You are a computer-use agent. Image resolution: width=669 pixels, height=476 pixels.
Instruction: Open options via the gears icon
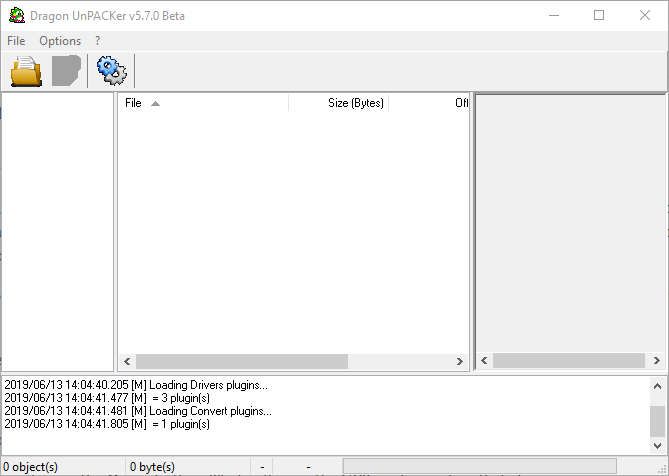point(111,71)
